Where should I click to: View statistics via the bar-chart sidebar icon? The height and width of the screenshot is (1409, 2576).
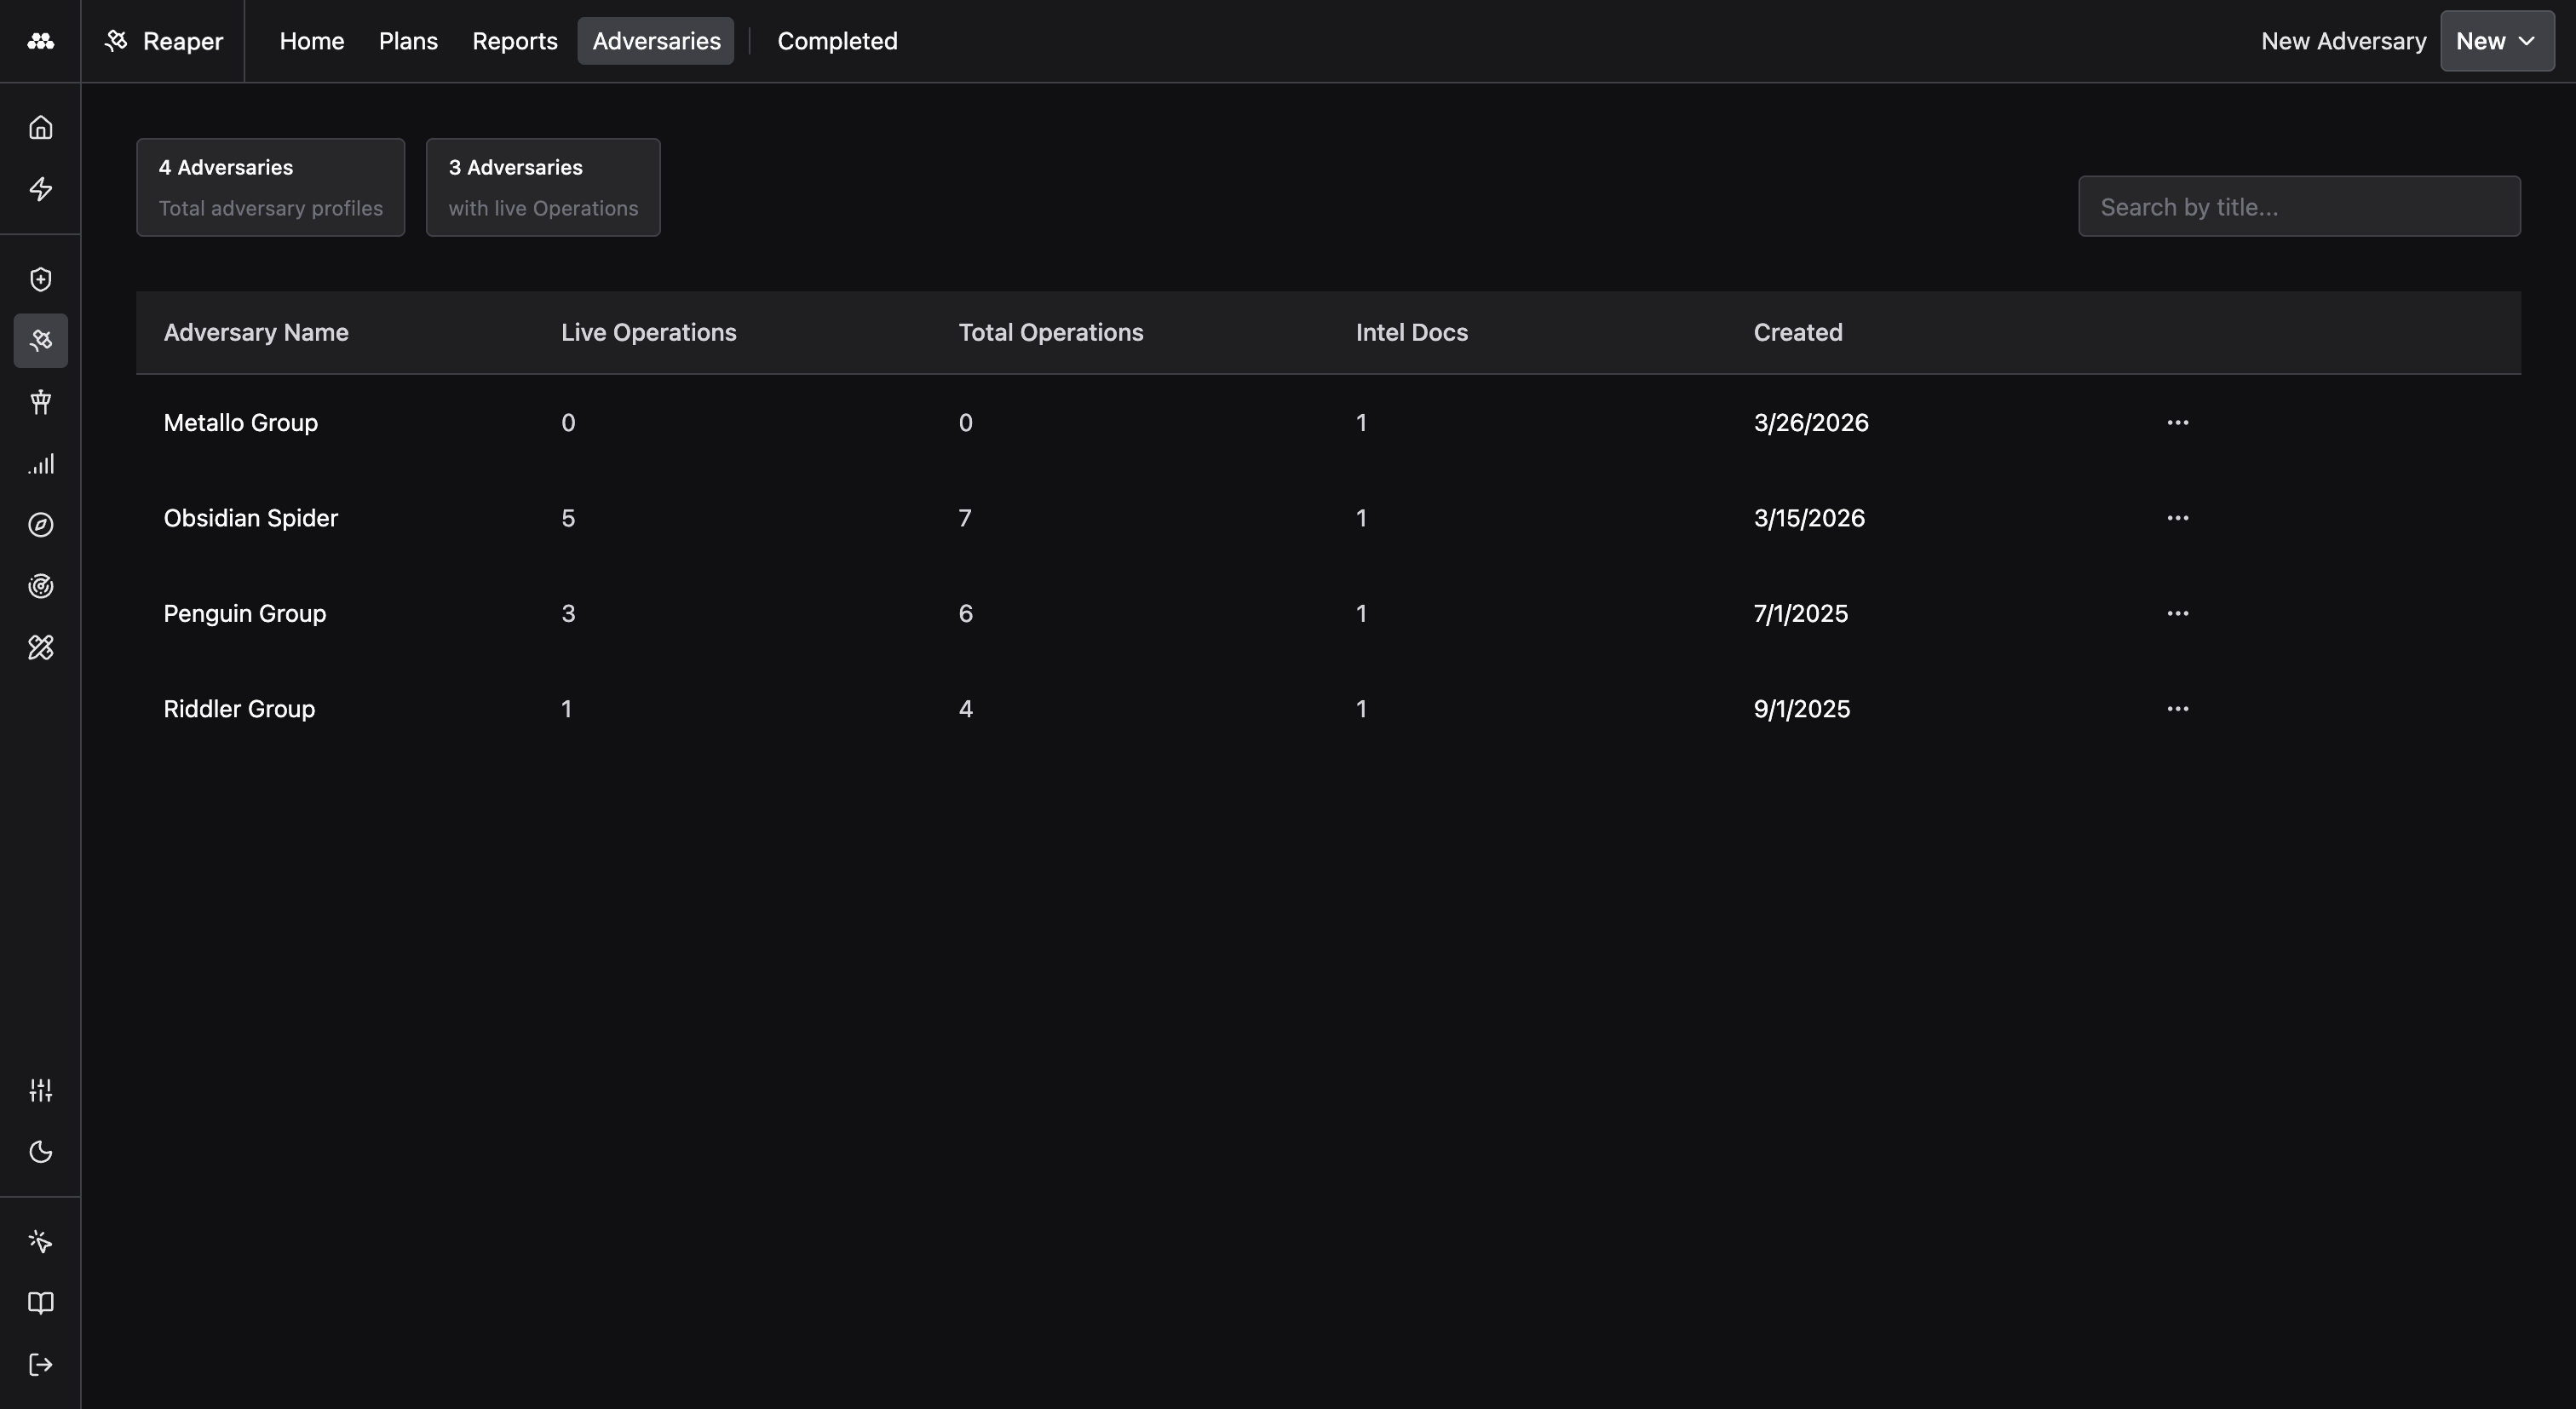coord(40,463)
